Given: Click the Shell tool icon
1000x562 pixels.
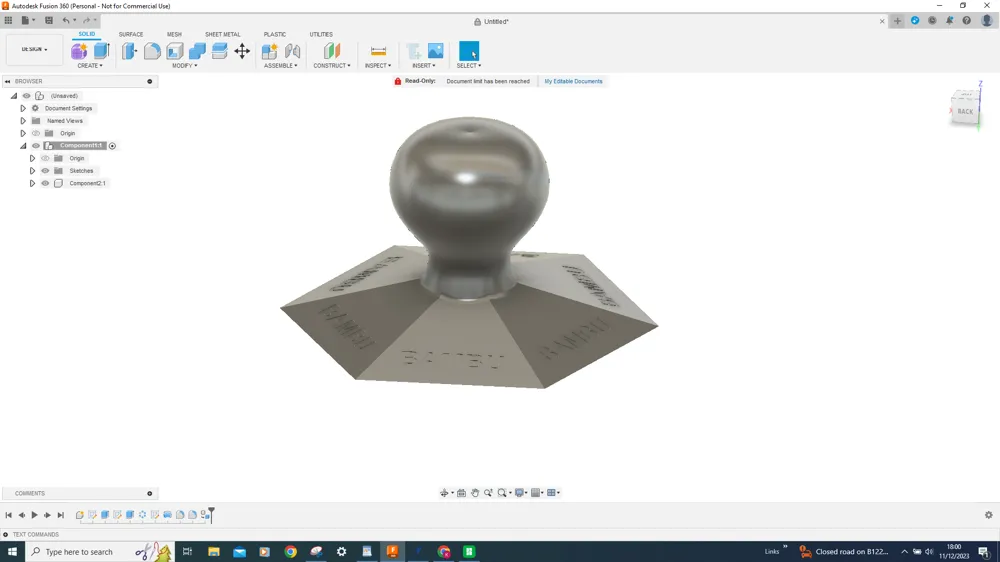Looking at the screenshot, I should tap(175, 51).
